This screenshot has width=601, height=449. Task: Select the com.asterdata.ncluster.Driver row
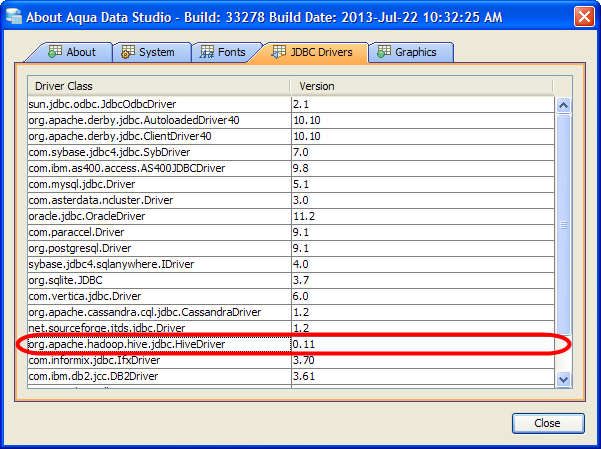coord(291,201)
